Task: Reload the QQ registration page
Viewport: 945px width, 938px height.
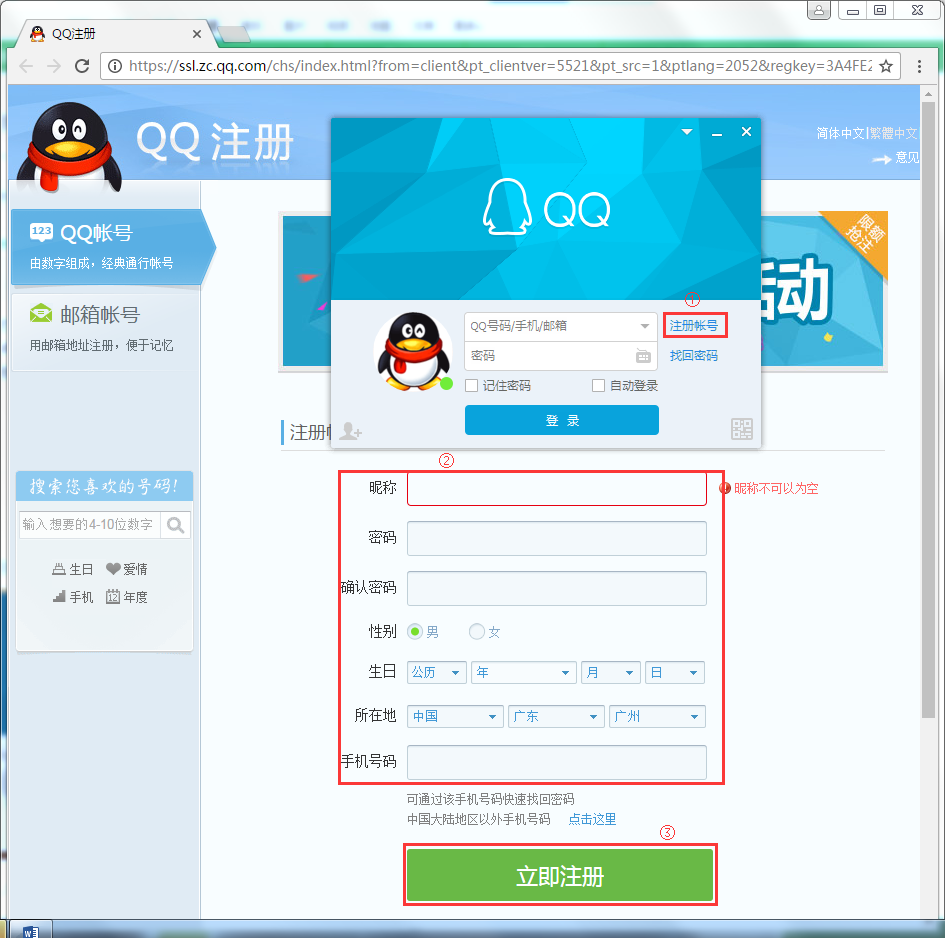Action: click(82, 66)
